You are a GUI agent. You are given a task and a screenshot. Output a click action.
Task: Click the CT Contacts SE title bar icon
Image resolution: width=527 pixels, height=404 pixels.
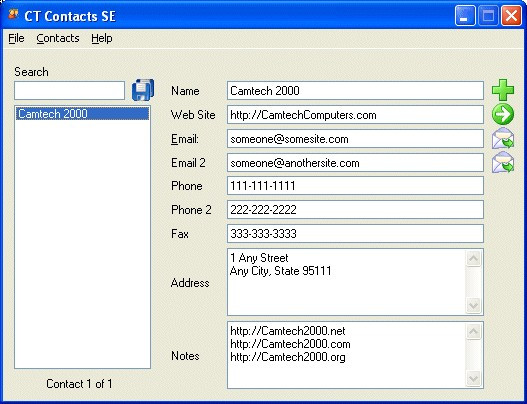coord(13,14)
